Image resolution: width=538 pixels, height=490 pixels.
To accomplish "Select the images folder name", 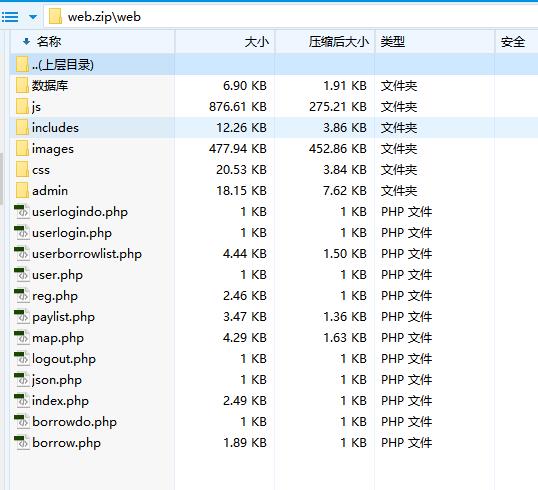I will pyautogui.click(x=53, y=149).
